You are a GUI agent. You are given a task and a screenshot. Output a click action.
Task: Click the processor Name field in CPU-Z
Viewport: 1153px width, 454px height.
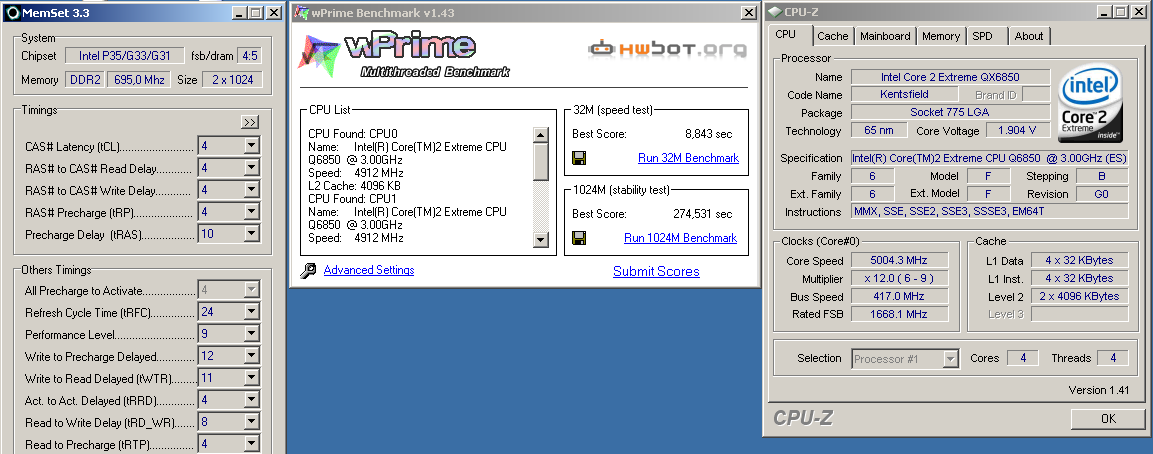[x=950, y=77]
